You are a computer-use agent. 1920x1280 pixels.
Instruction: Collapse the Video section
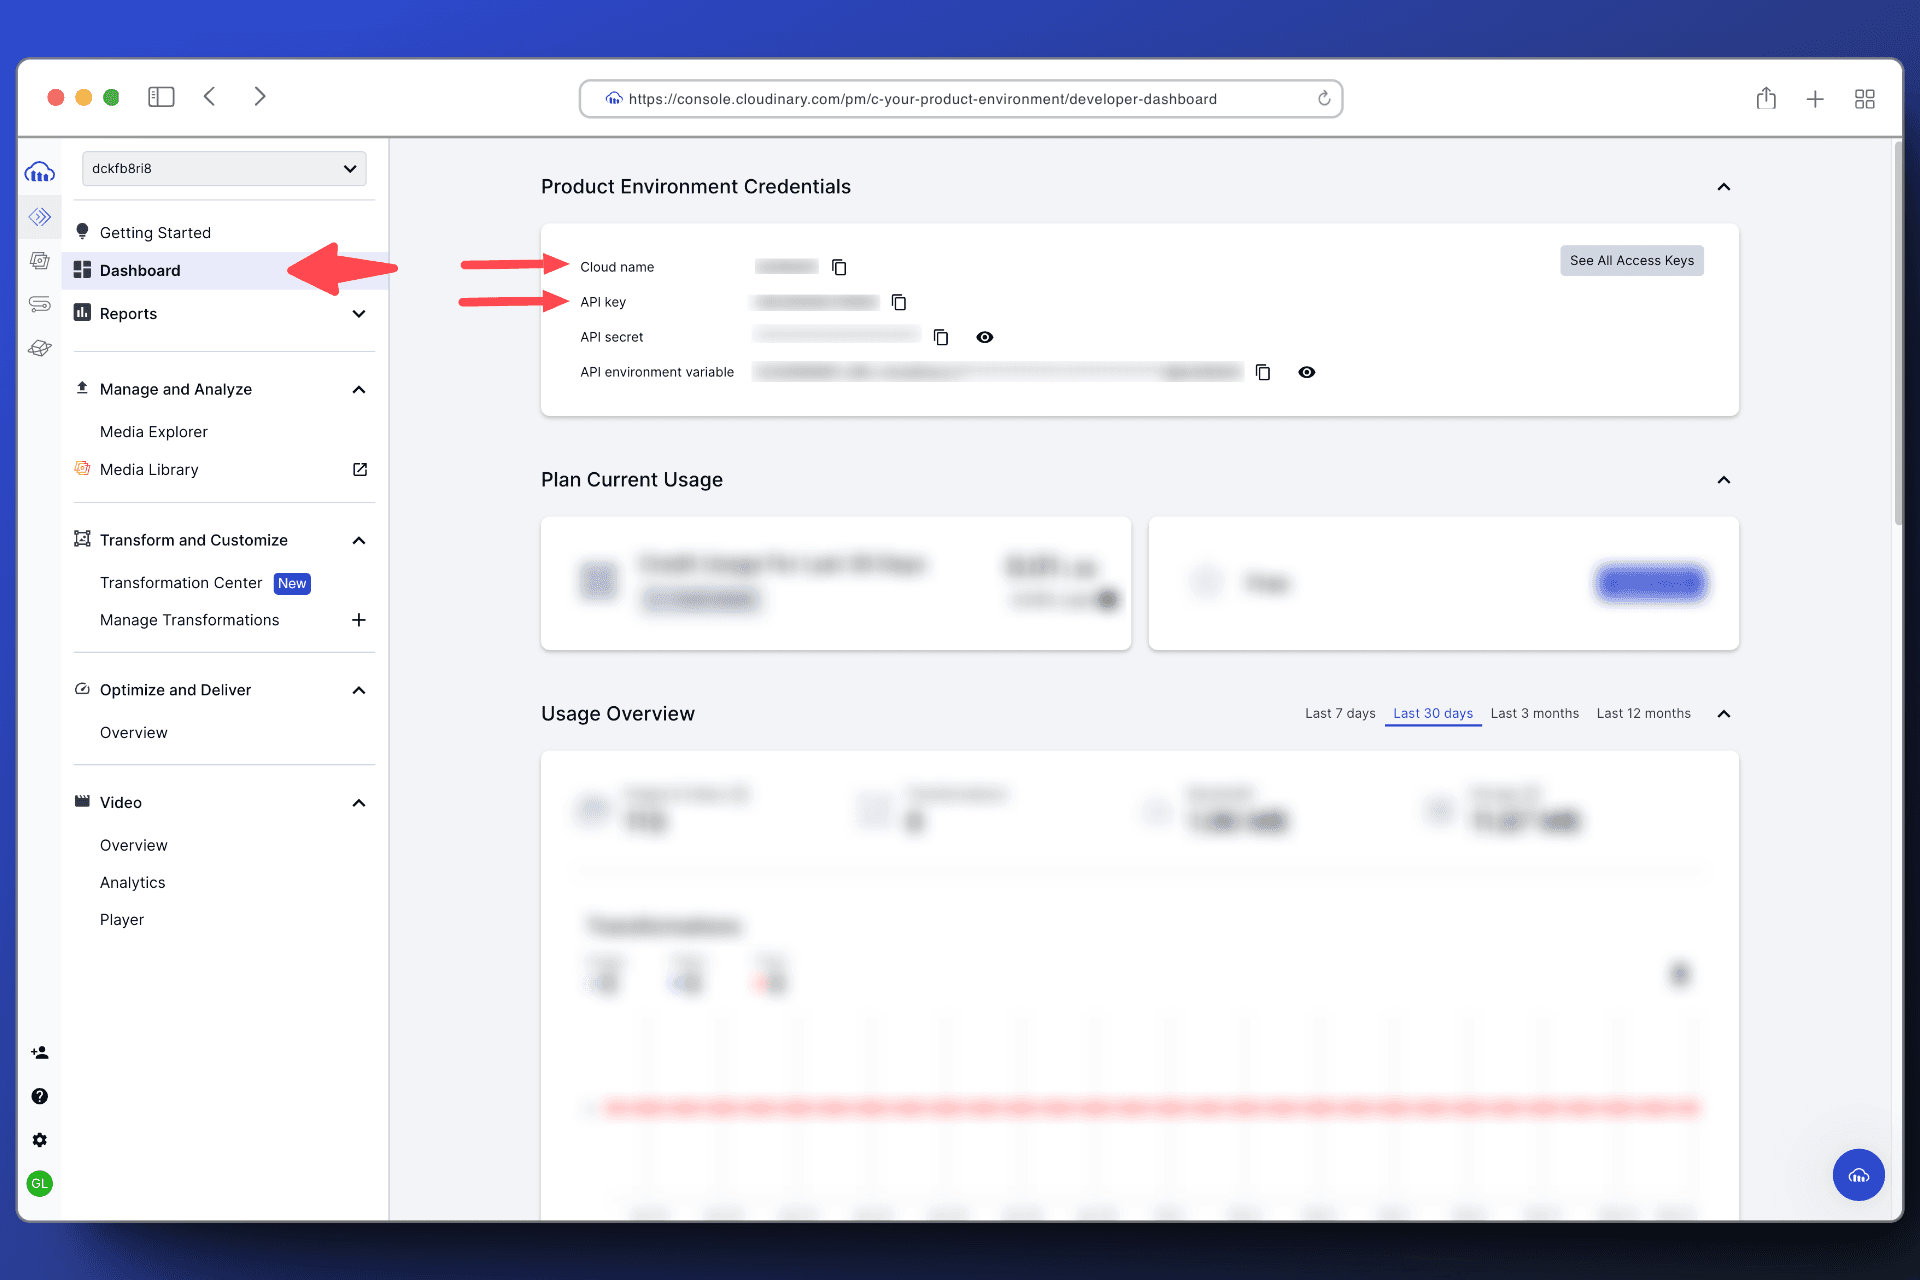click(359, 803)
